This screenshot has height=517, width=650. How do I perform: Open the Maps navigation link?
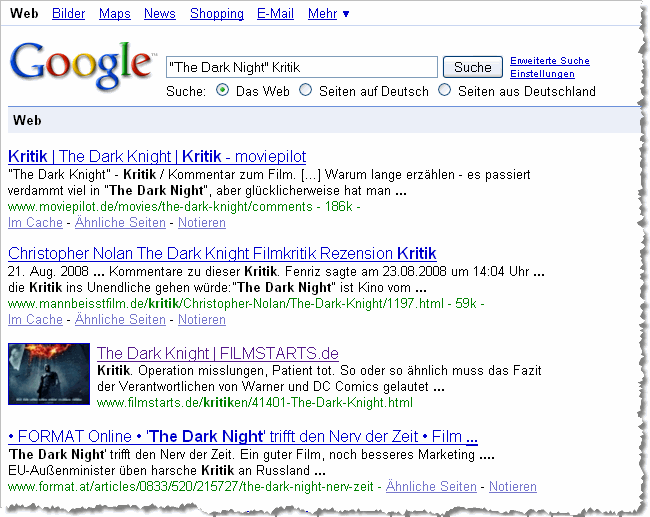click(x=114, y=14)
